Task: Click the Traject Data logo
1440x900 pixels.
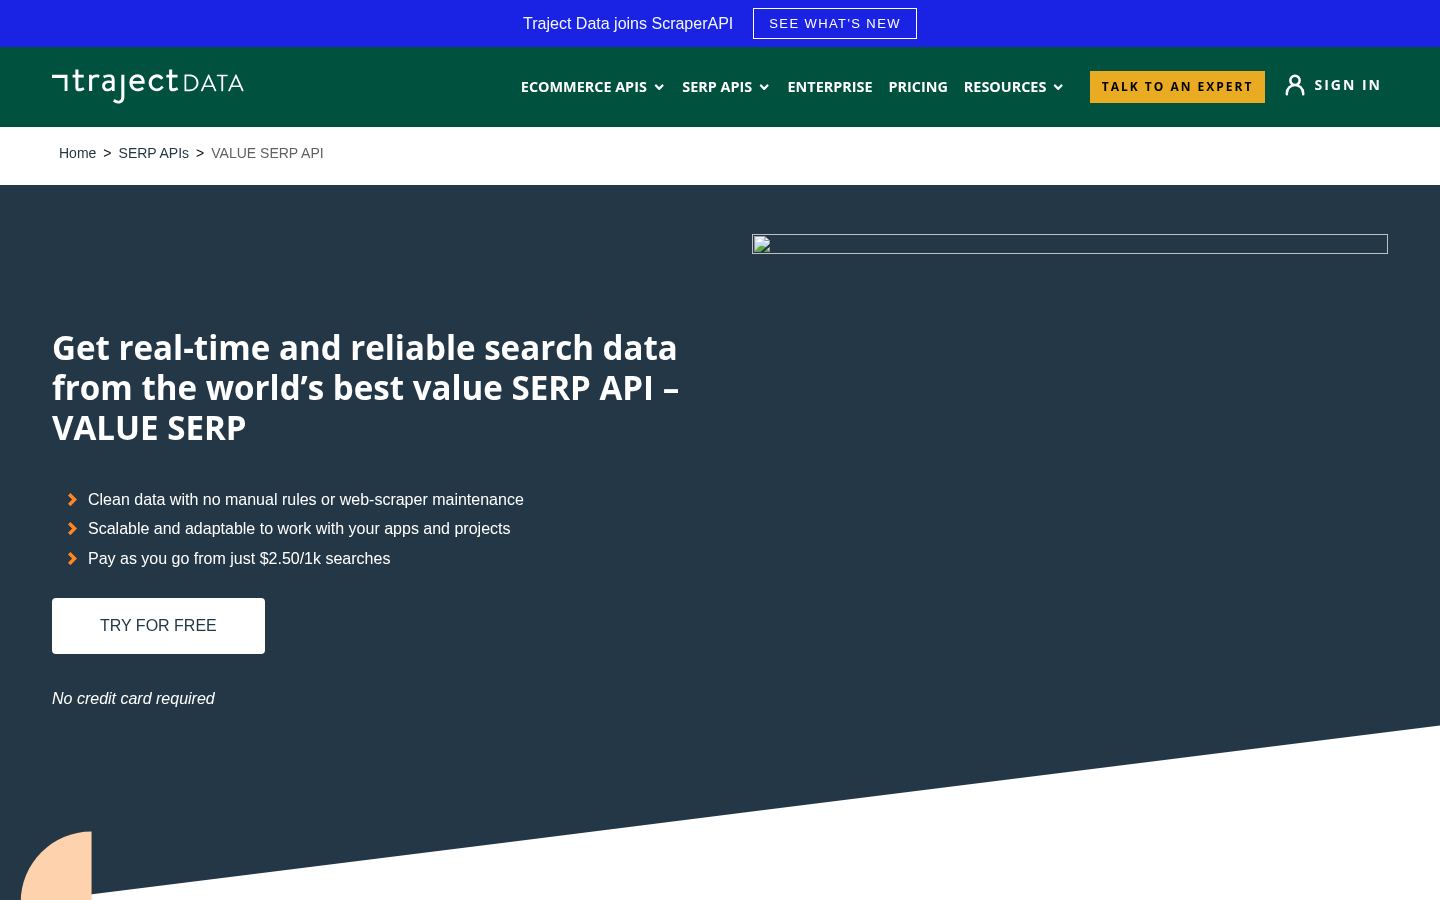Action: coord(148,86)
